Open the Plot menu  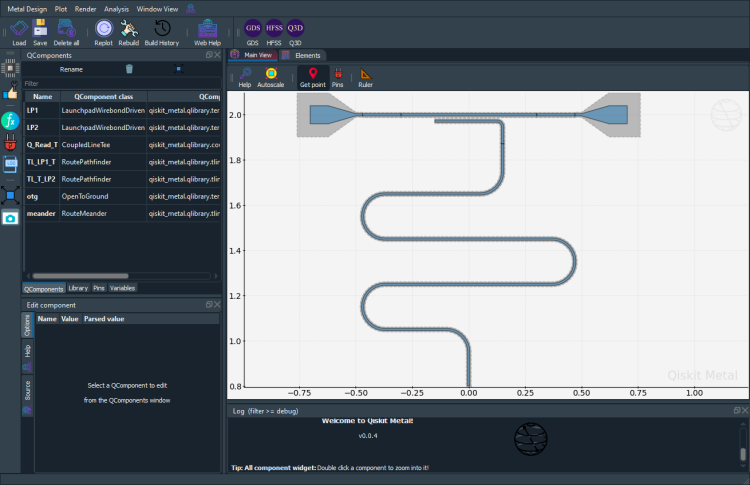click(61, 9)
